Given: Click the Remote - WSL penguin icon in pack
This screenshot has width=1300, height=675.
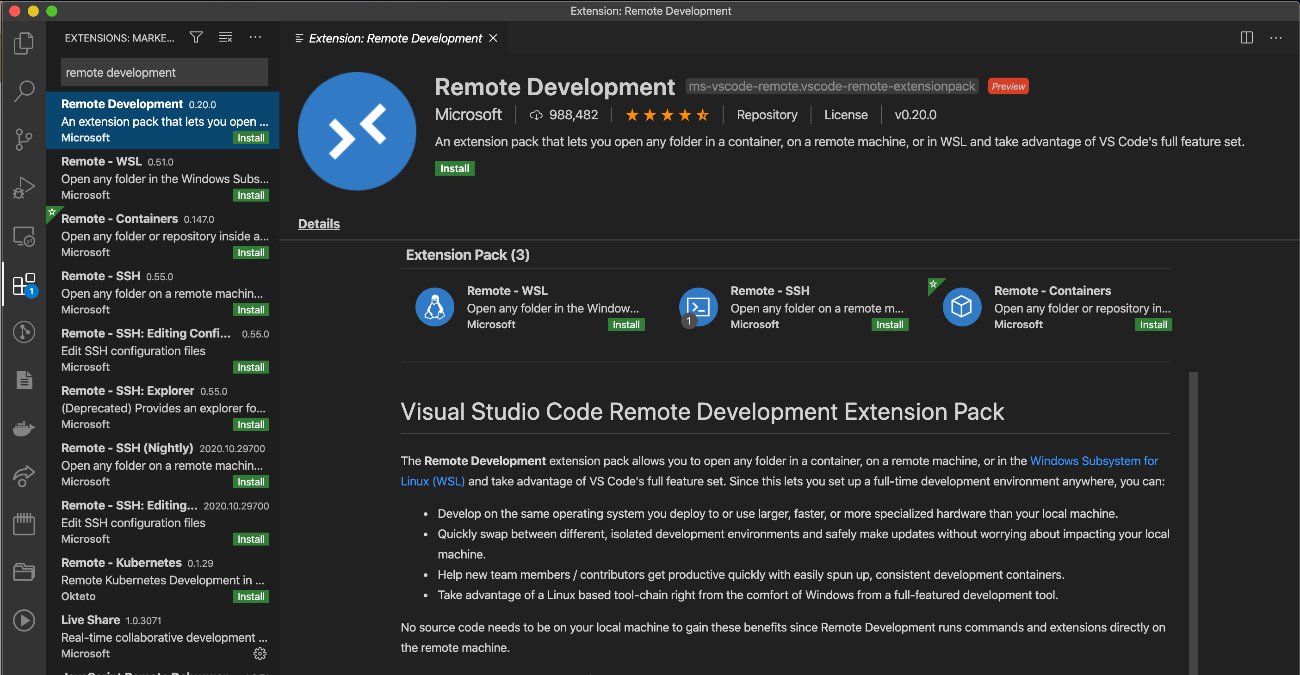Looking at the screenshot, I should tap(435, 307).
